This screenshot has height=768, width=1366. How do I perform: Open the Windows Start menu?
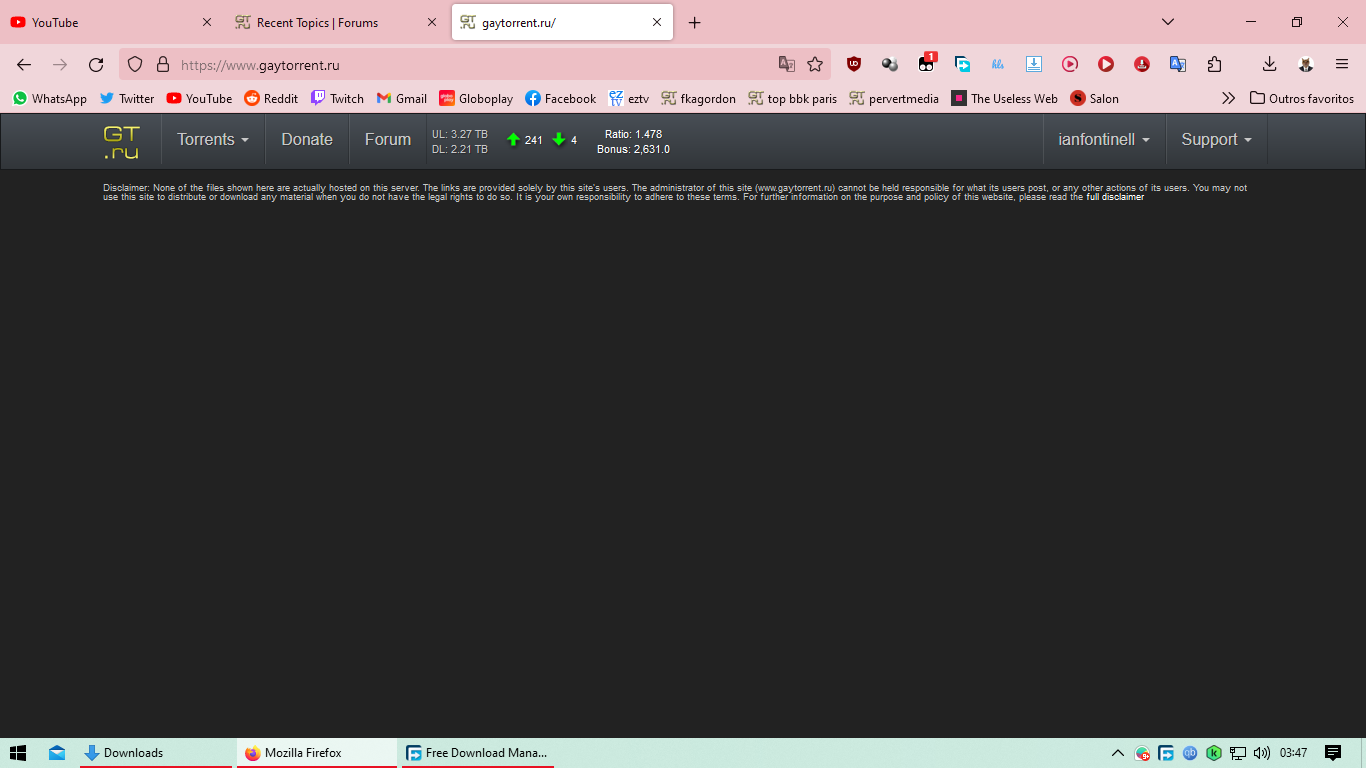pos(17,753)
